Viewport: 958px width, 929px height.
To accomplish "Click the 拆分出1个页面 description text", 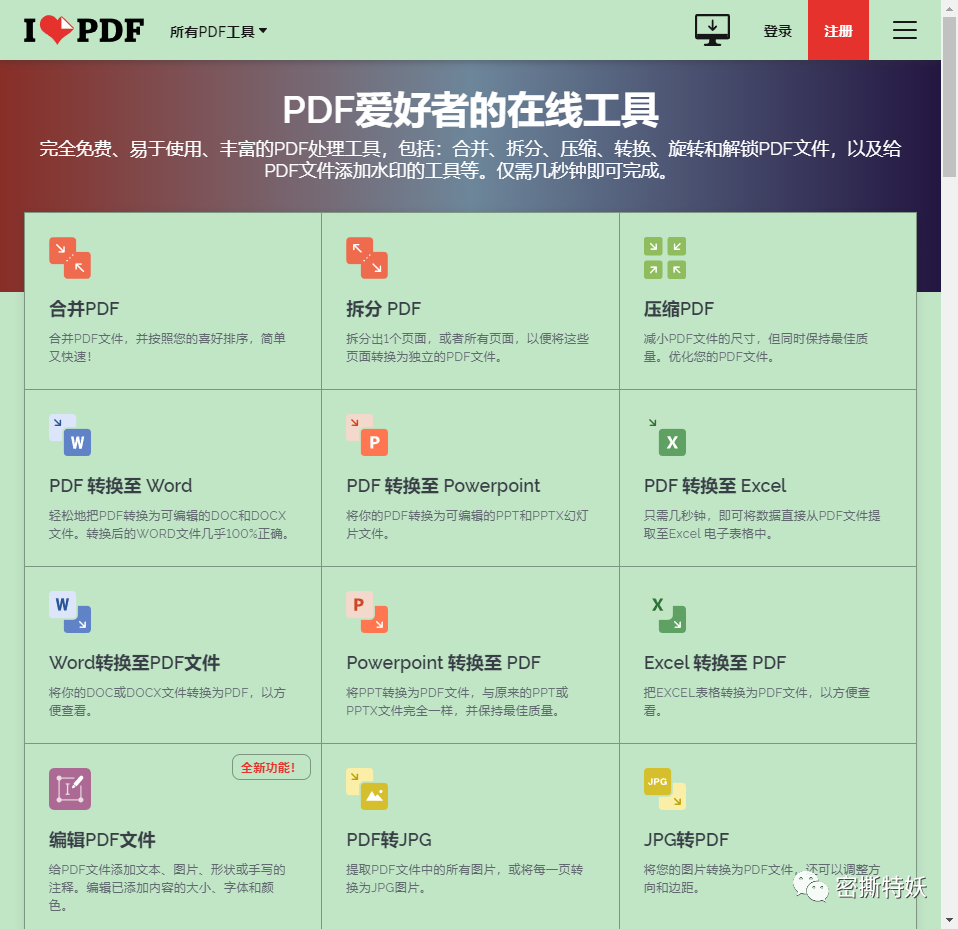I will 467,348.
